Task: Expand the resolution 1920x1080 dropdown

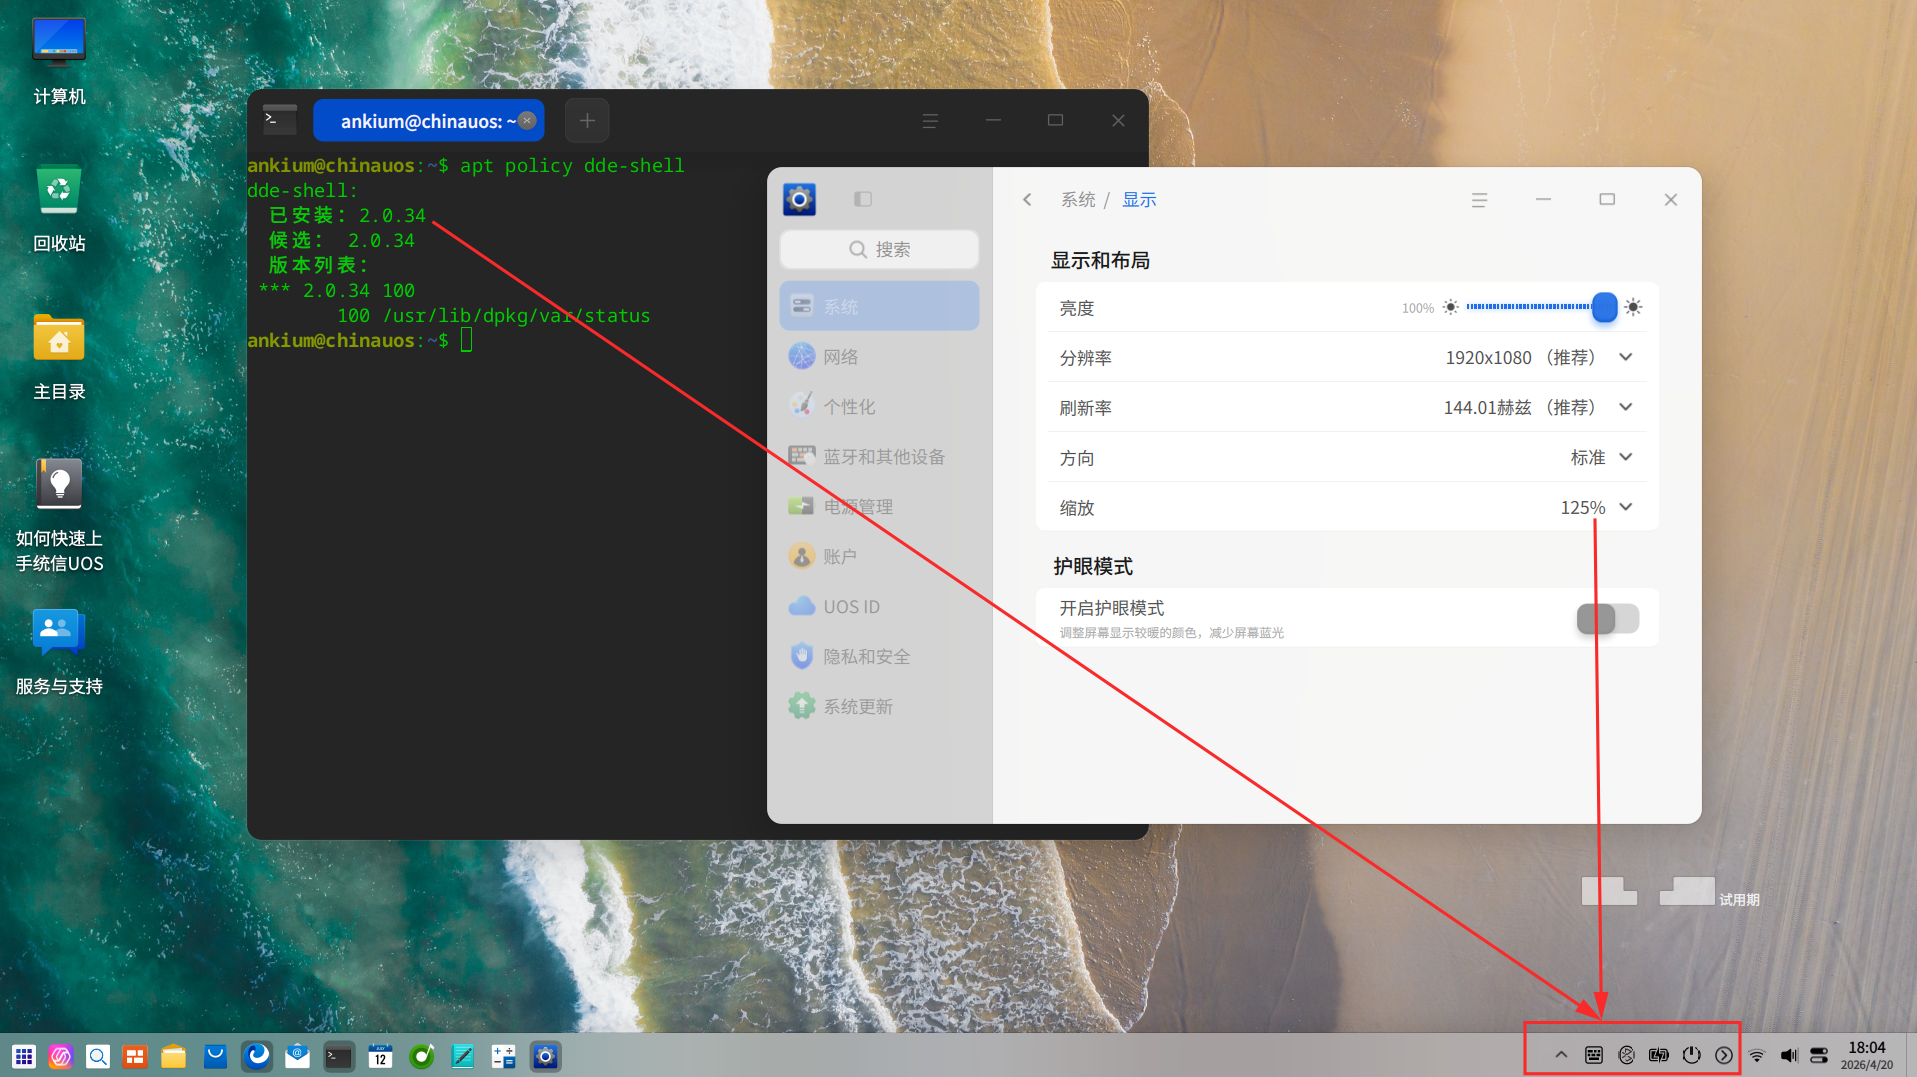Action: pyautogui.click(x=1626, y=357)
